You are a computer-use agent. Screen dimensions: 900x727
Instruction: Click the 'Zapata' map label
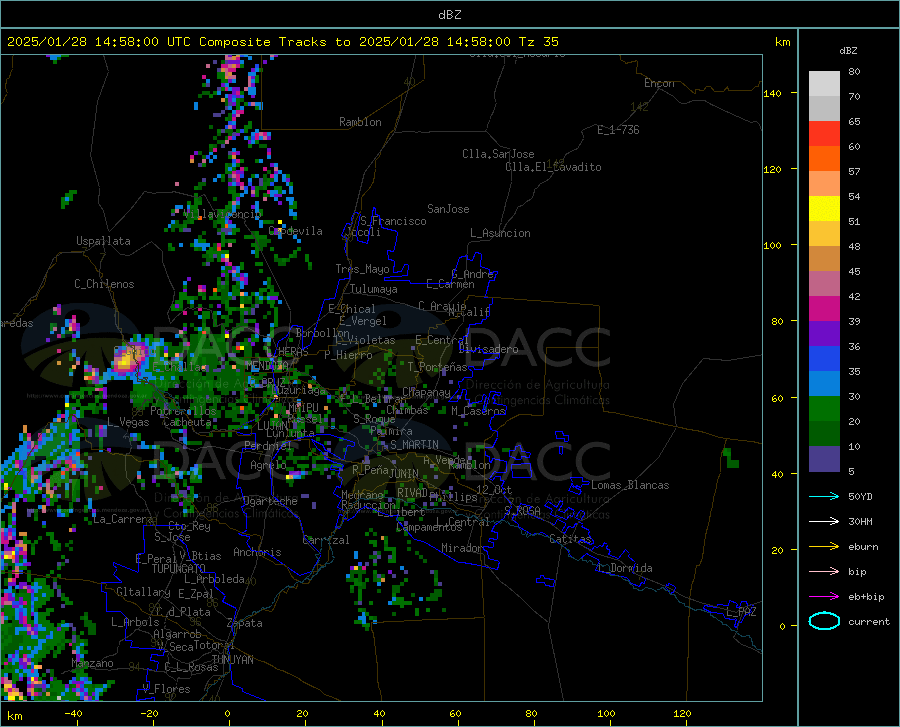pos(245,623)
